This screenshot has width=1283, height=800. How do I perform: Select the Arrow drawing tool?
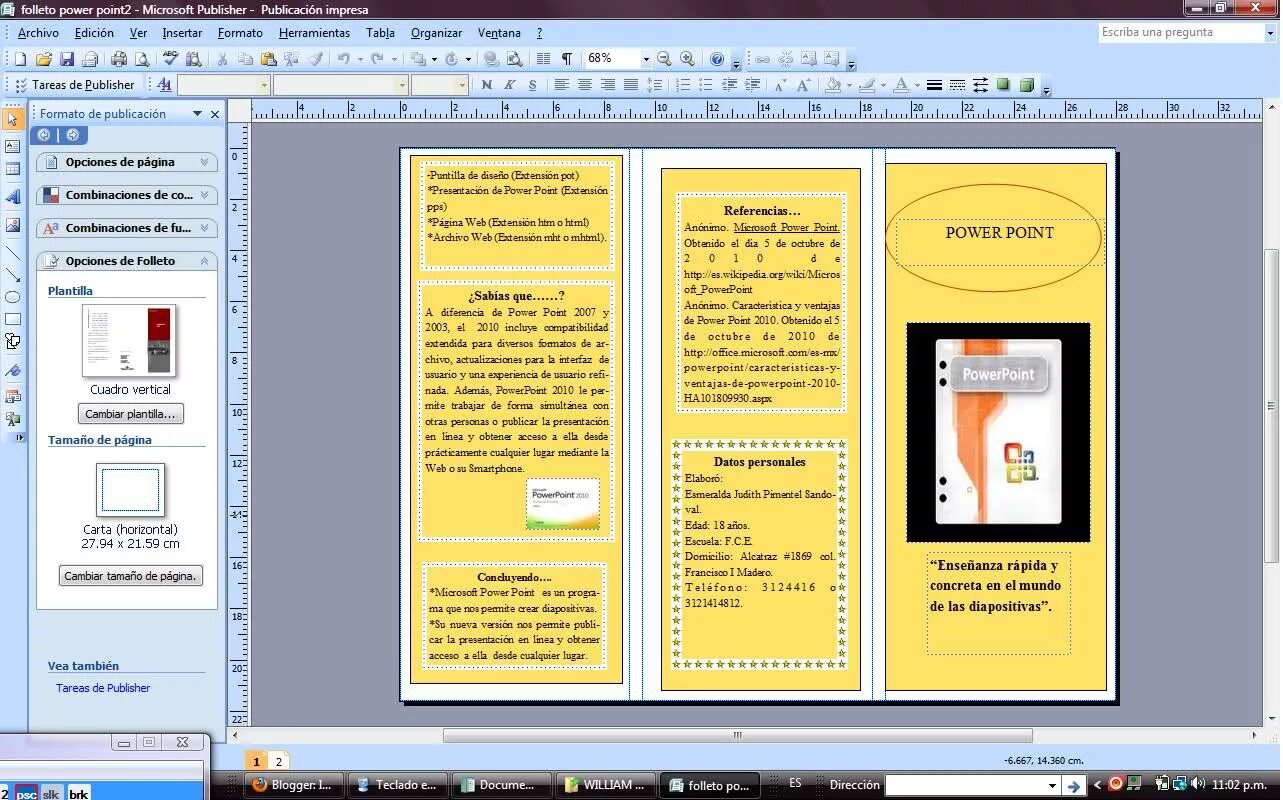pos(12,274)
